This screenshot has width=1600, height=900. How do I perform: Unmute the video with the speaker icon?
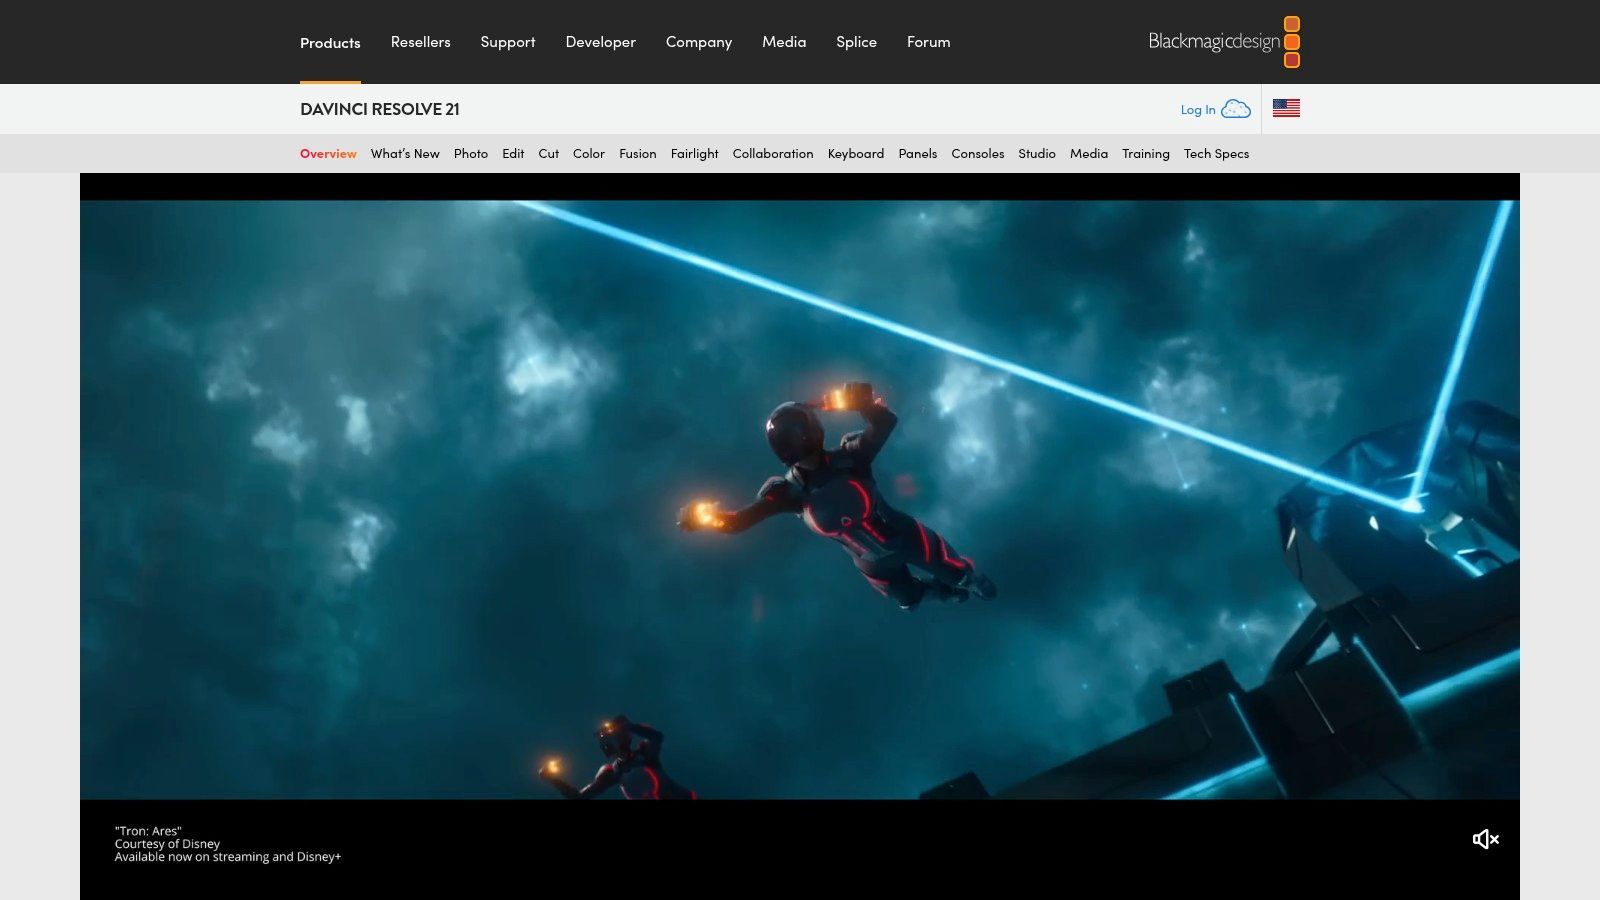pos(1485,839)
